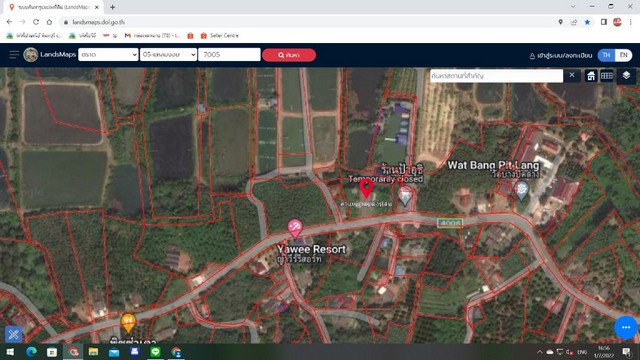Switch language to TH

(x=607, y=55)
